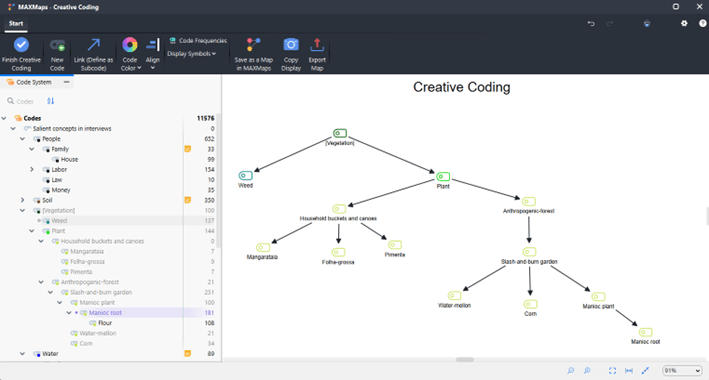Select Mangarataia node on map
Viewport: 709px width, 380px height.
pos(263,247)
